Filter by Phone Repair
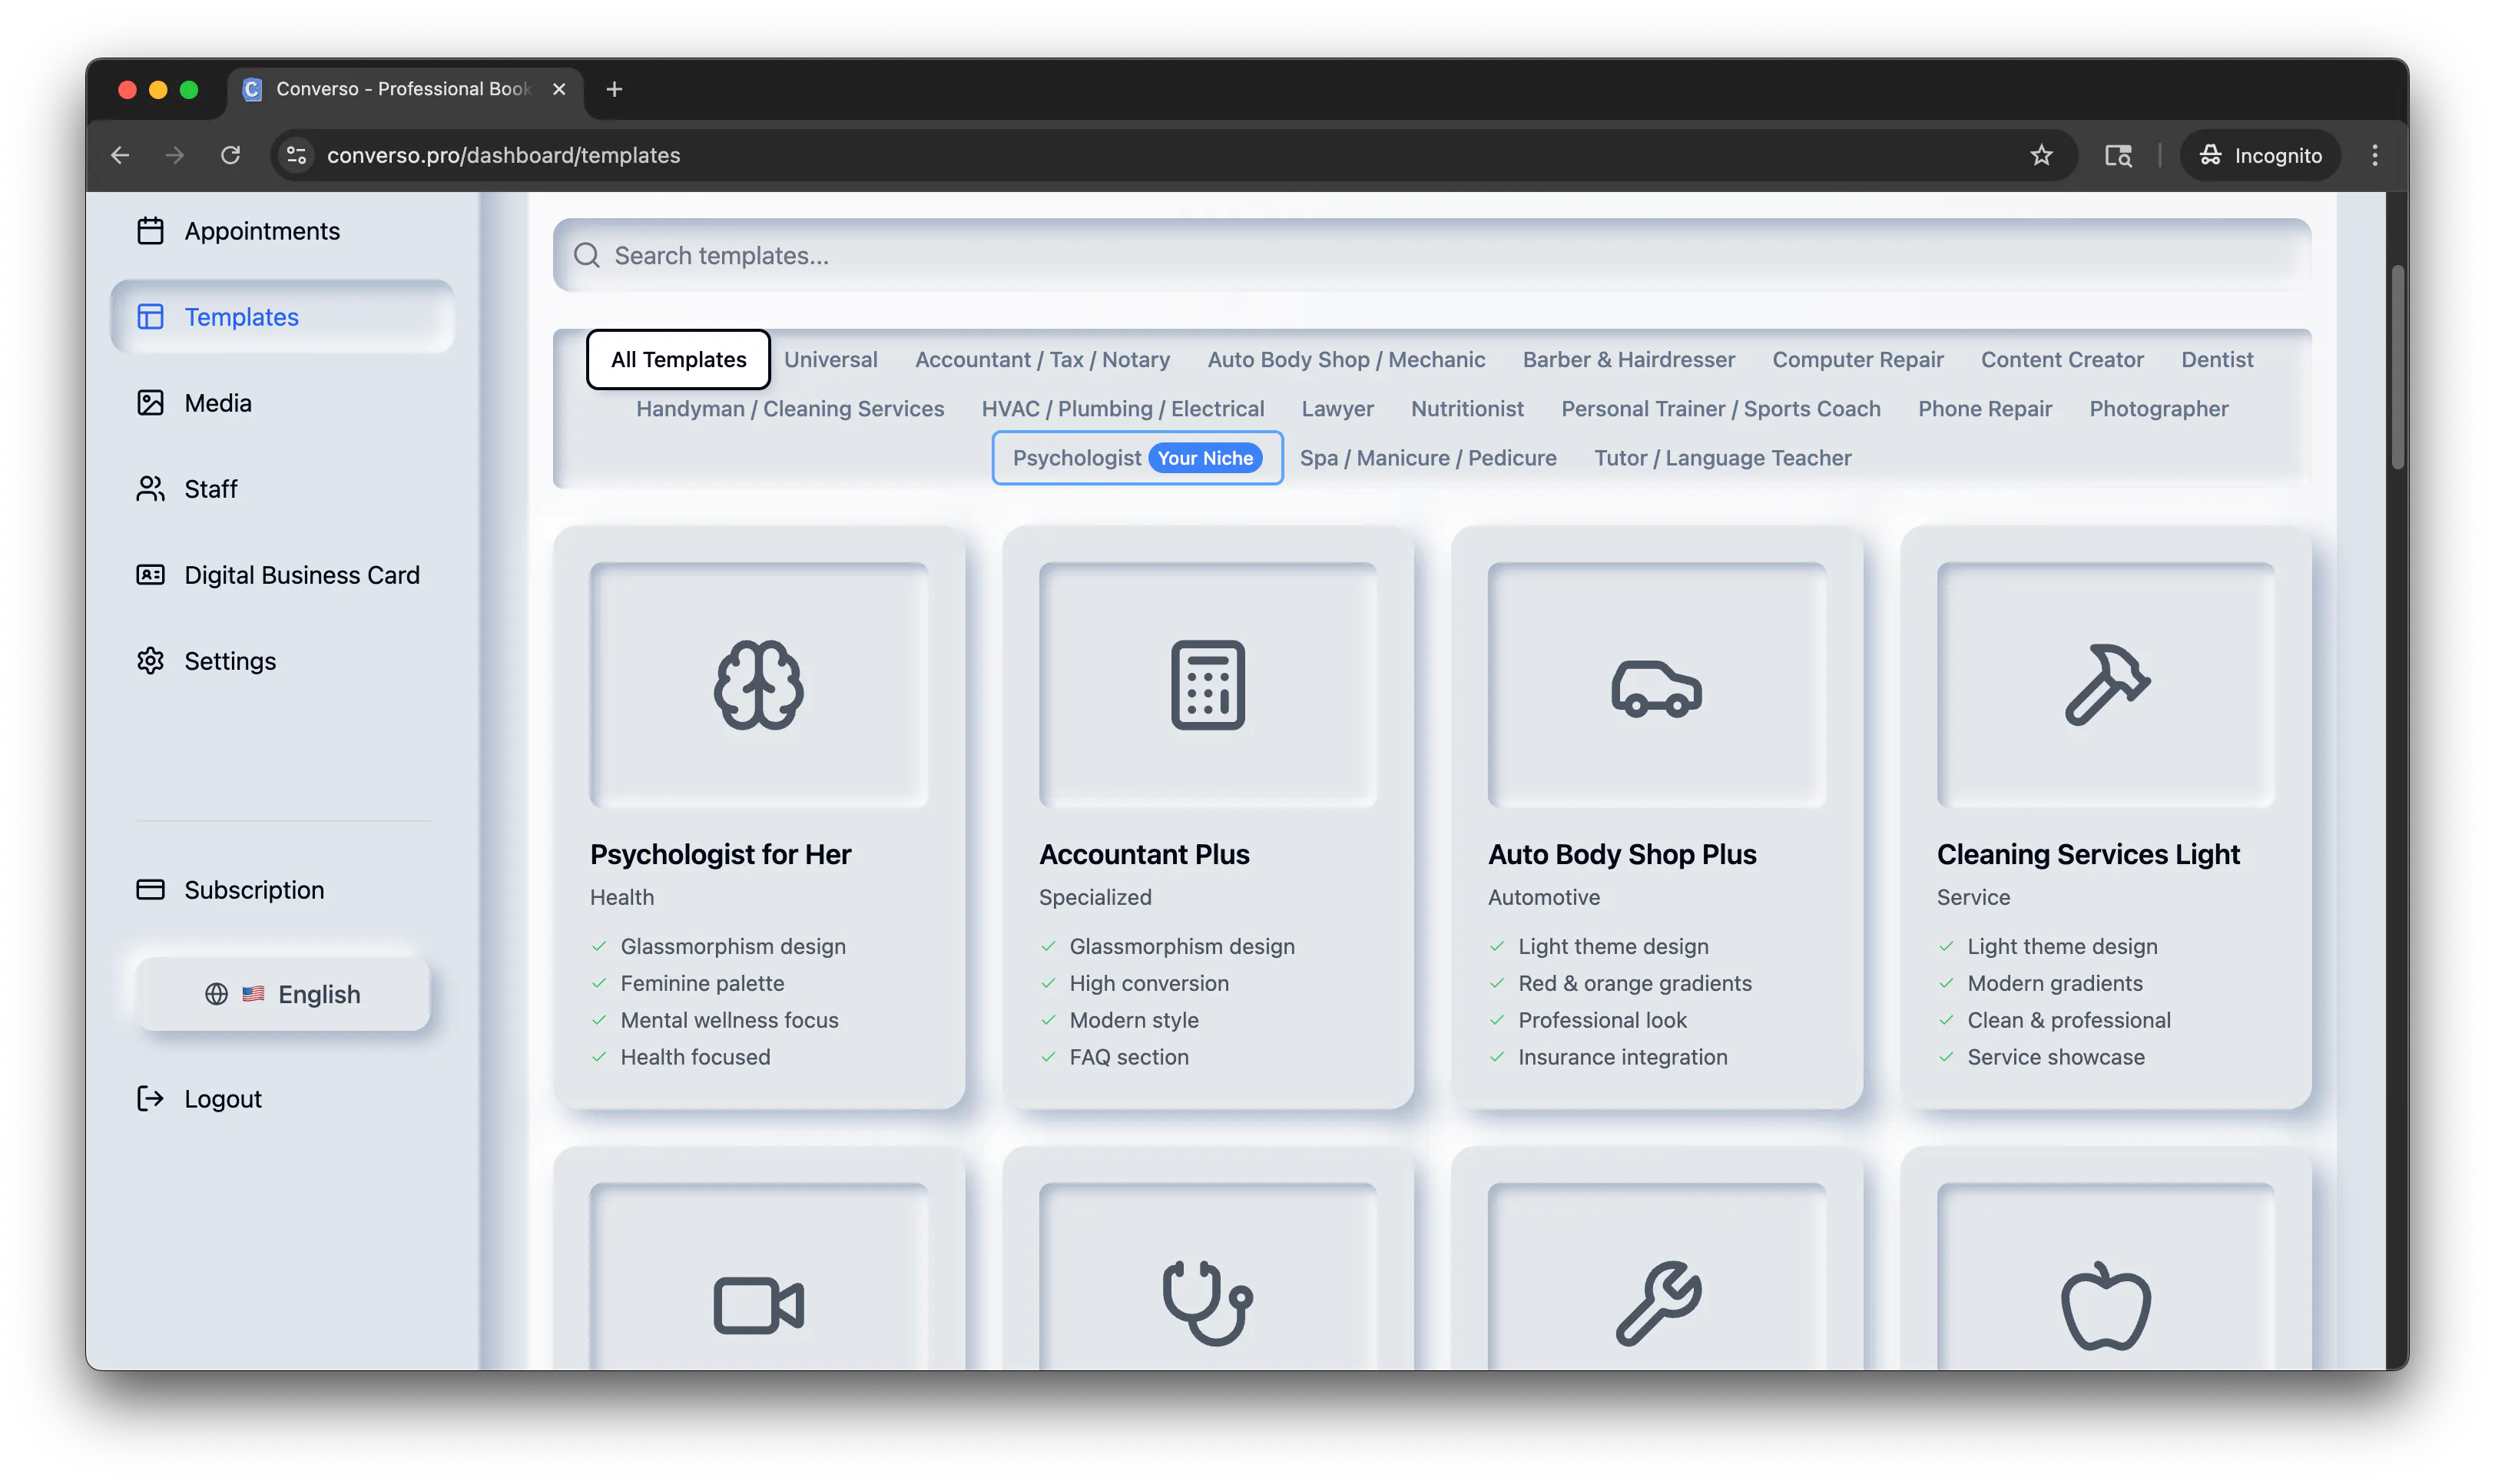 (1984, 408)
